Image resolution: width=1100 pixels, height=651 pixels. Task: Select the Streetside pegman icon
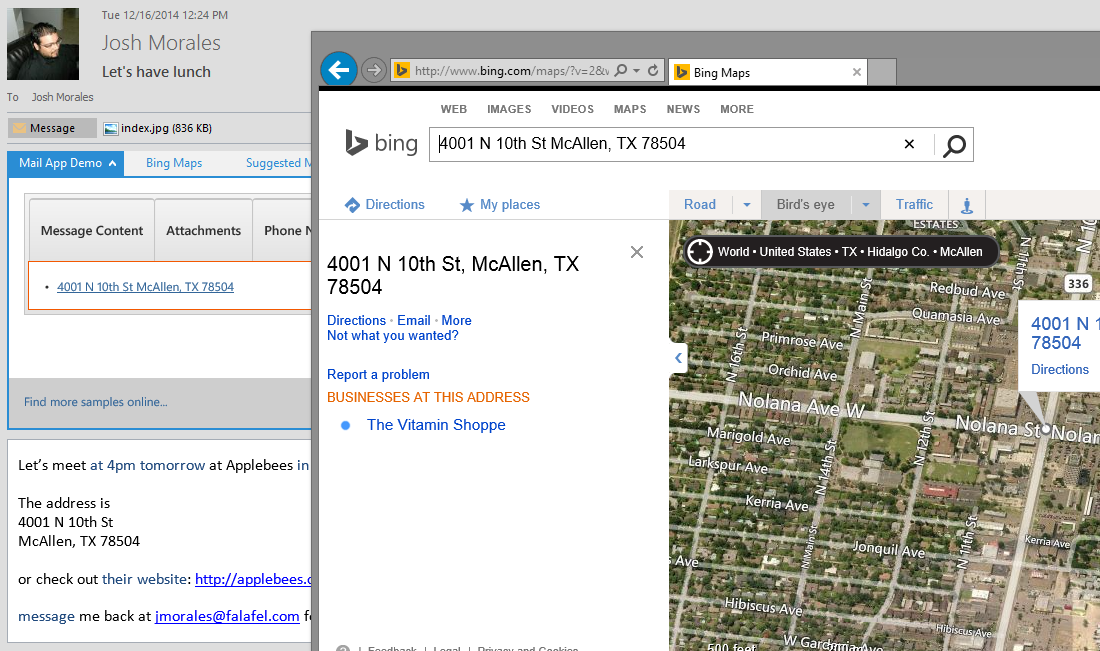[966, 204]
